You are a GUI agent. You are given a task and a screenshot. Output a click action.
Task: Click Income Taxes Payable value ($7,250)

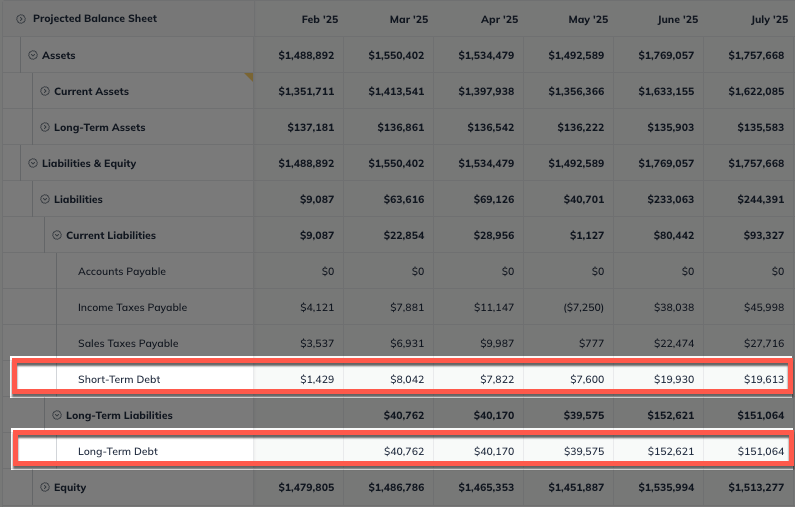pyautogui.click(x=584, y=307)
